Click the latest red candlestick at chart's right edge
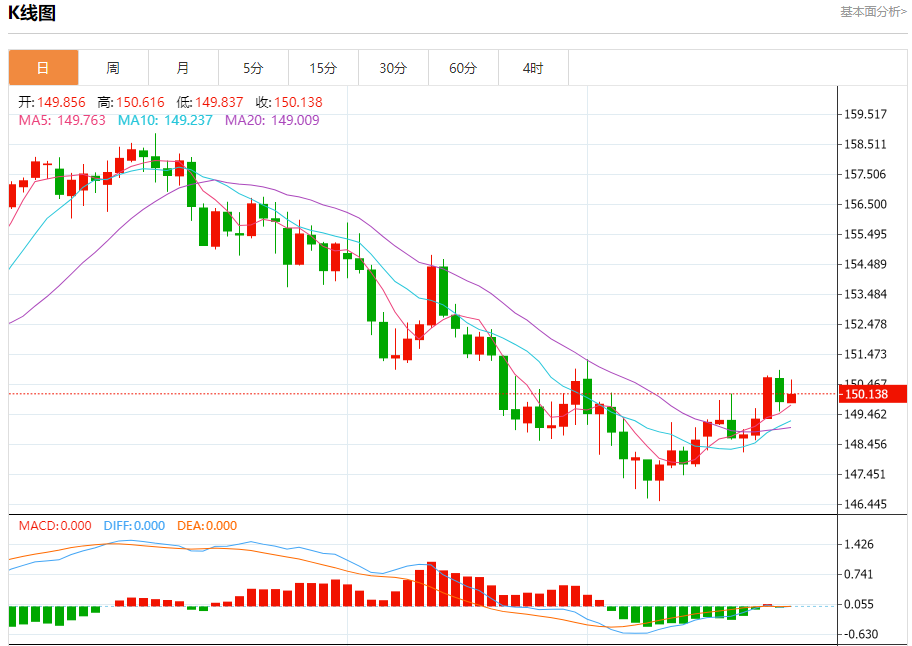Screen dimensions: 912x646 click(792, 398)
